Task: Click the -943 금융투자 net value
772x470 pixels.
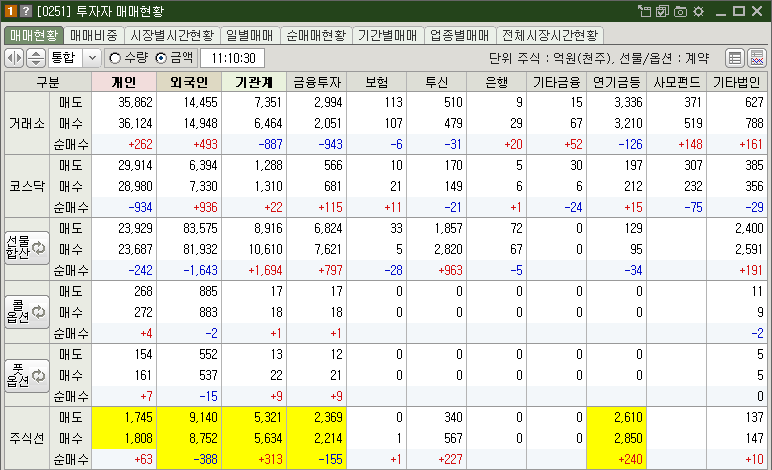Action: point(330,144)
